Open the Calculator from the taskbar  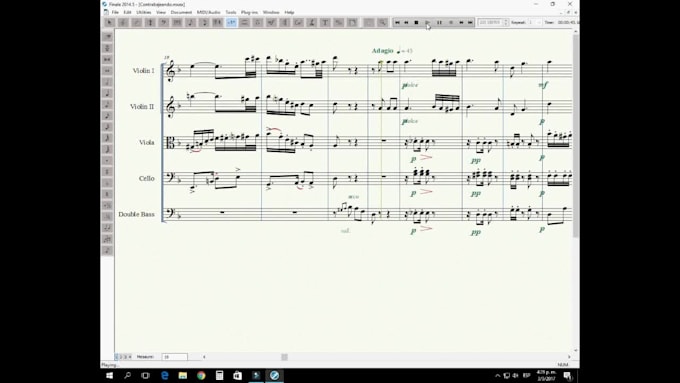click(x=219, y=375)
